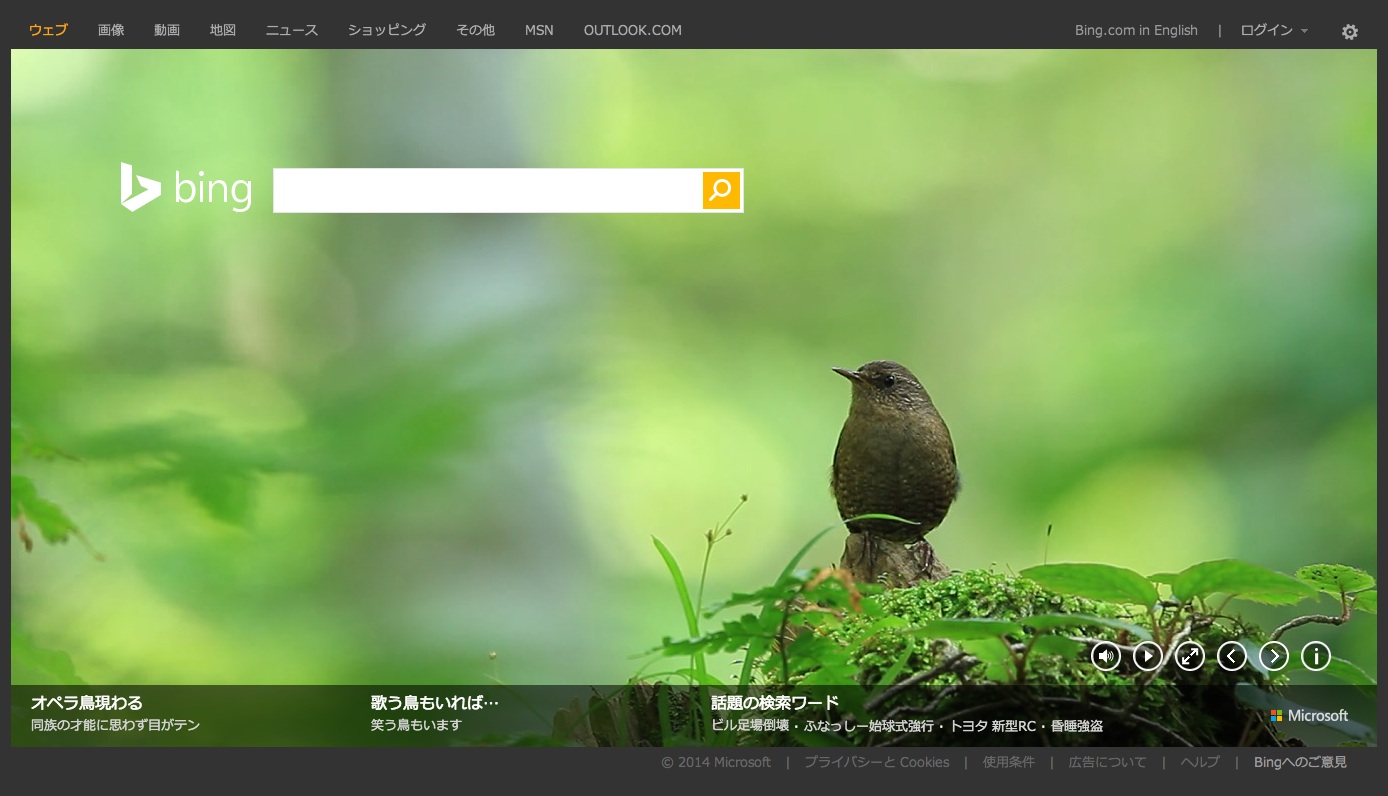Show image info with the i icon
1388x796 pixels.
point(1315,656)
